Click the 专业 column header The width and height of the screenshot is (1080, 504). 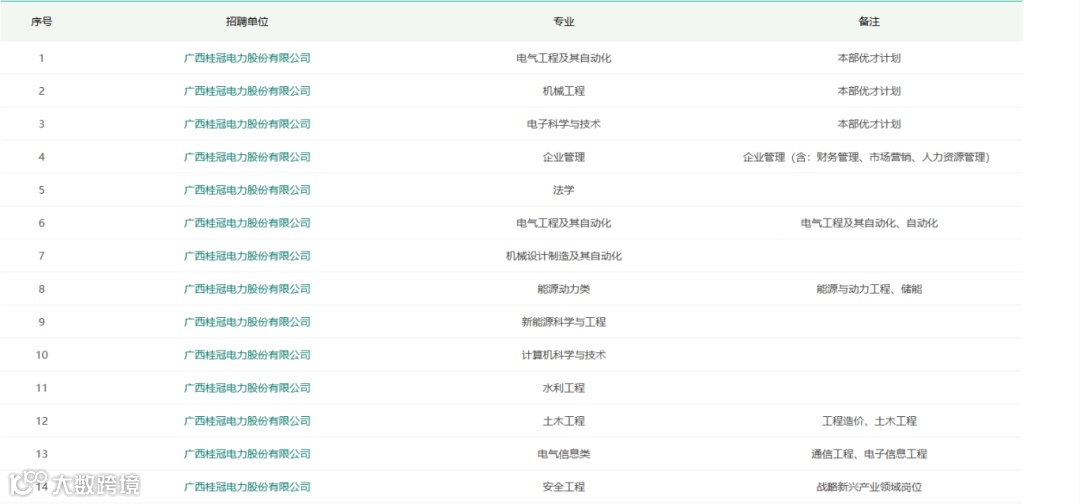click(x=563, y=21)
